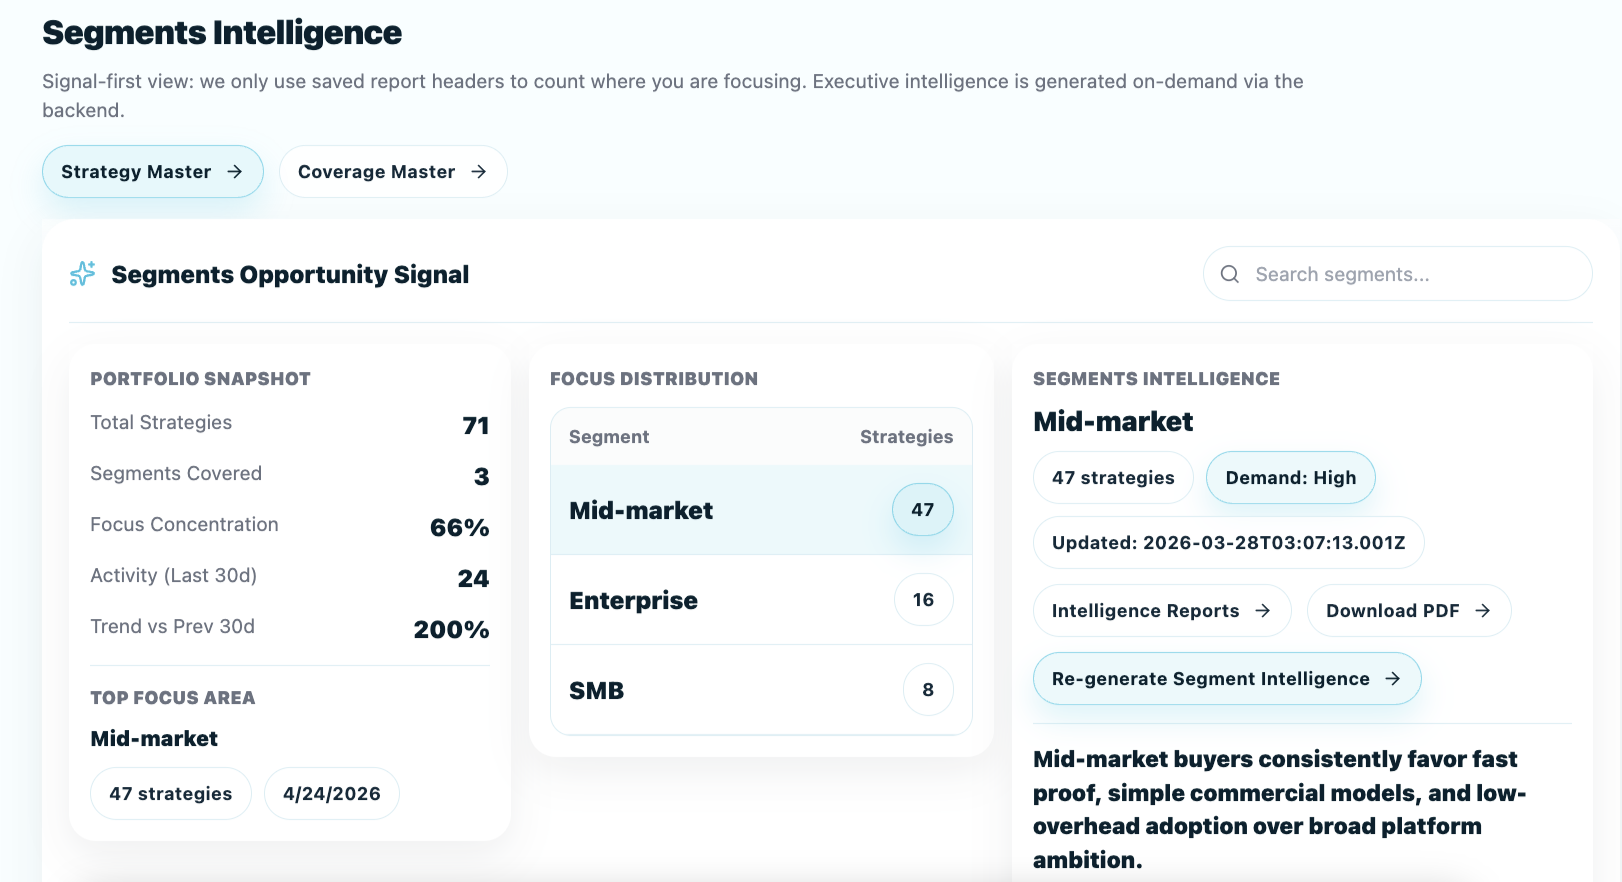Click the arrow icon on Download PDF

[1483, 611]
